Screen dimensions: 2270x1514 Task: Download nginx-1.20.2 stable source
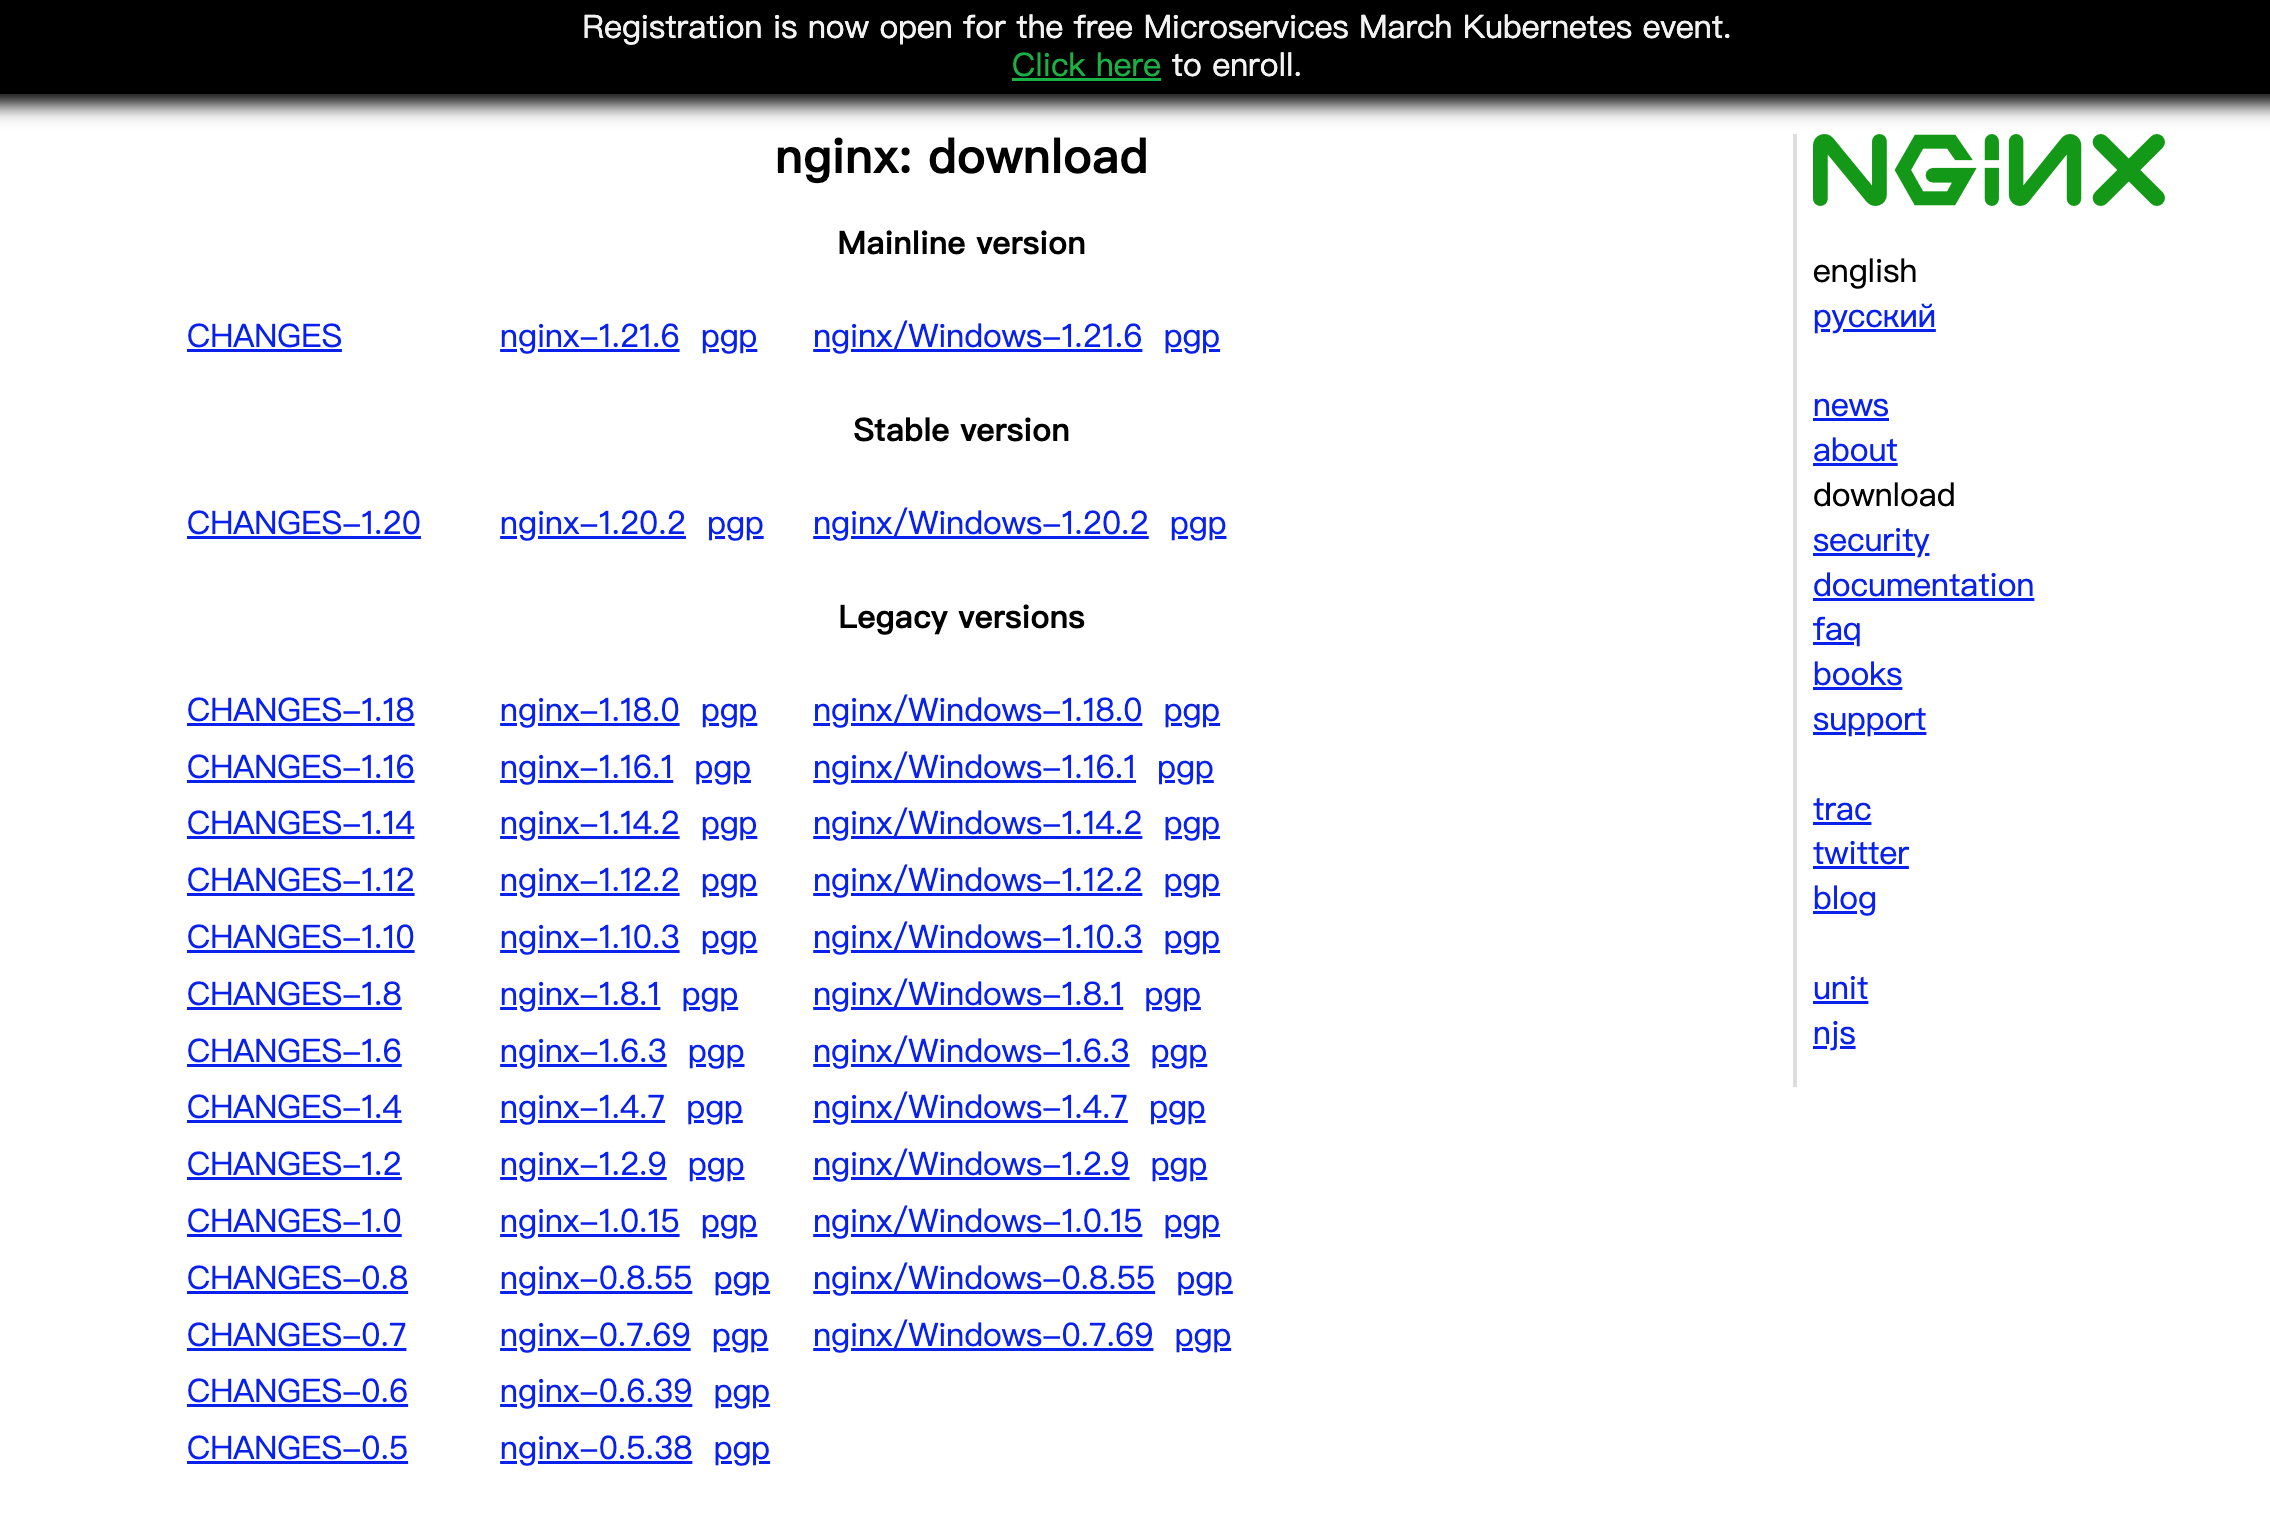coord(593,523)
